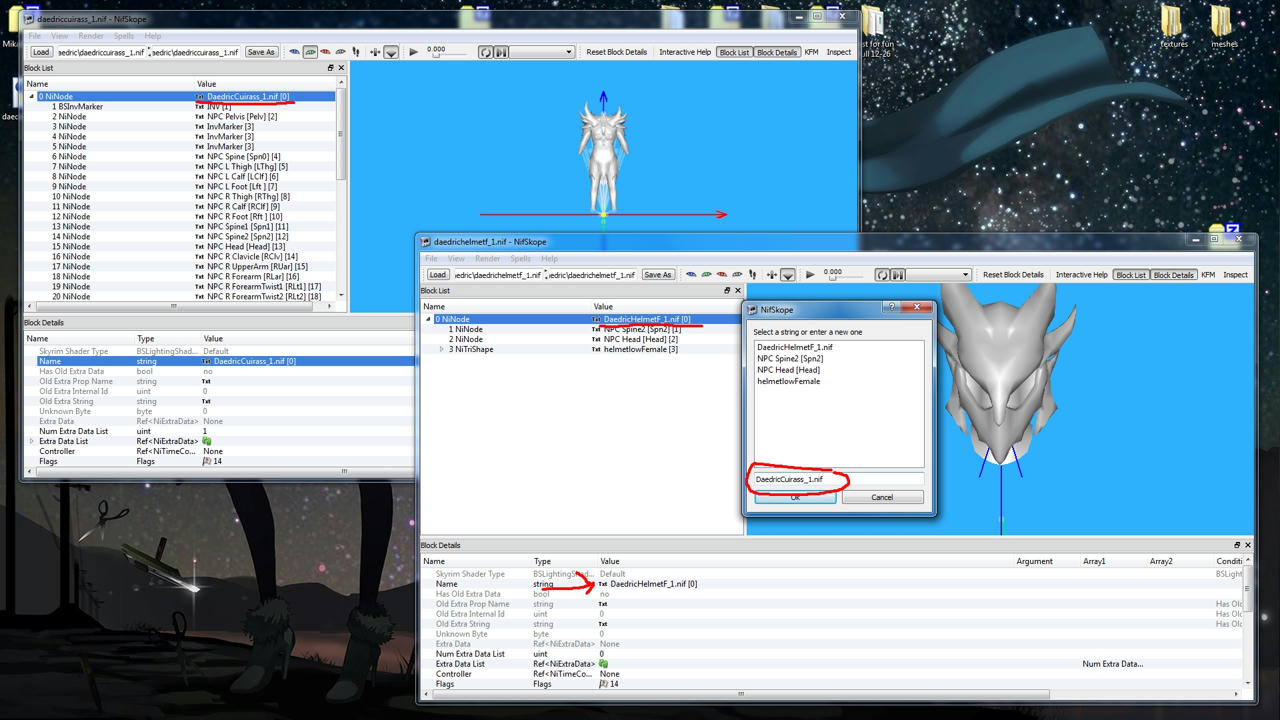Float the Block List panel in daedriccuirass window
Screen dimensions: 1280x720
[330, 68]
